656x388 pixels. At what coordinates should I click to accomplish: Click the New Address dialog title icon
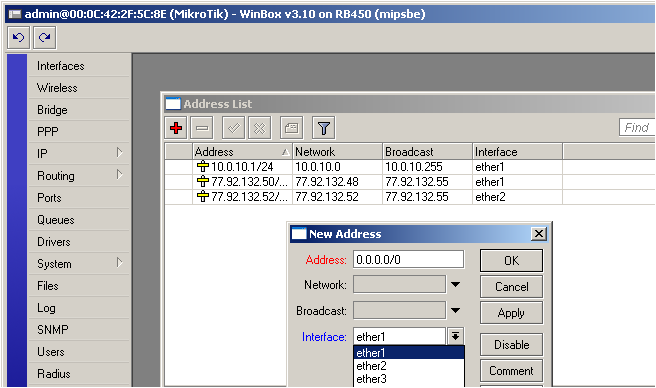pyautogui.click(x=299, y=234)
